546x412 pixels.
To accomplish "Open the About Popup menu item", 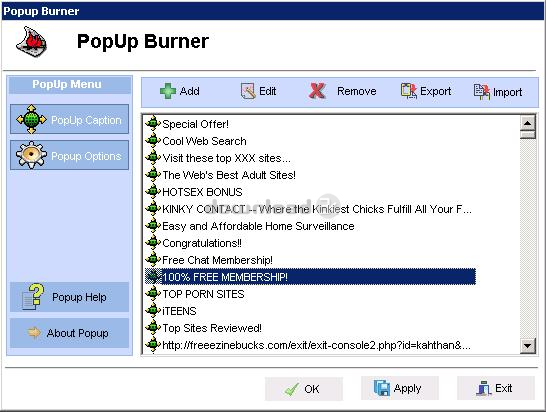I will click(x=69, y=333).
